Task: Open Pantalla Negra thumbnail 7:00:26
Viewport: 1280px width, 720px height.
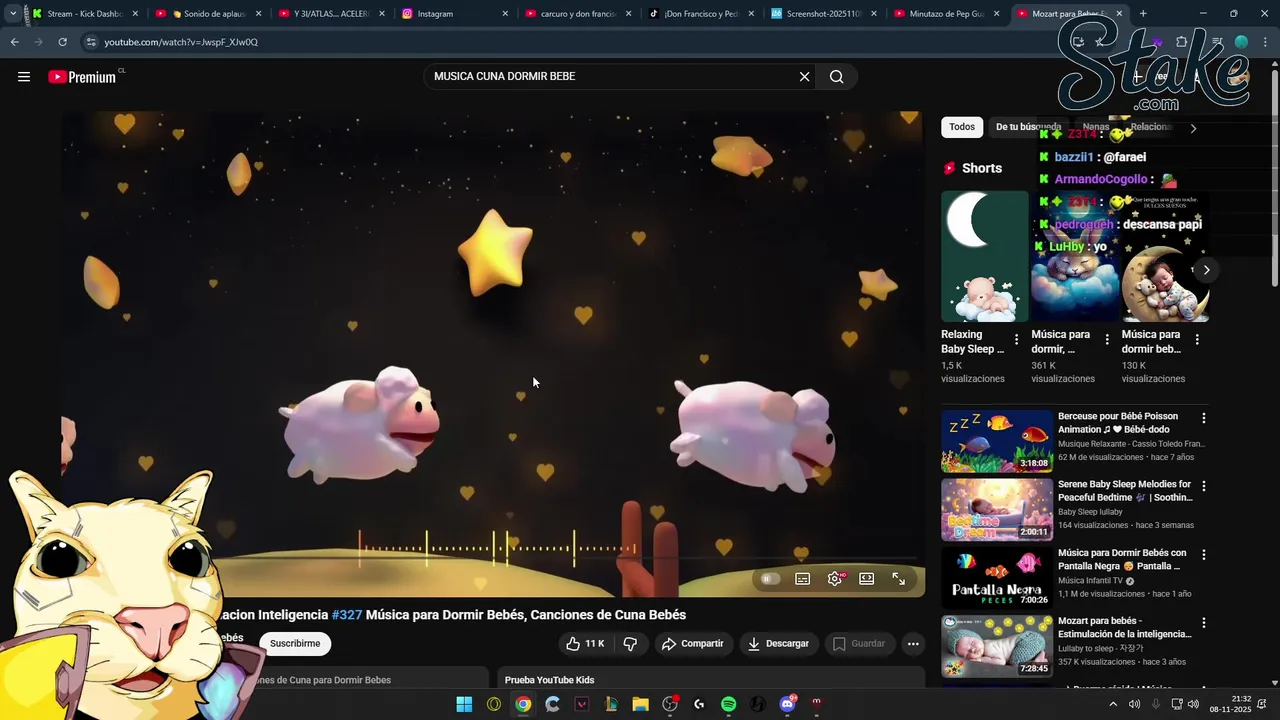Action: coord(997,577)
